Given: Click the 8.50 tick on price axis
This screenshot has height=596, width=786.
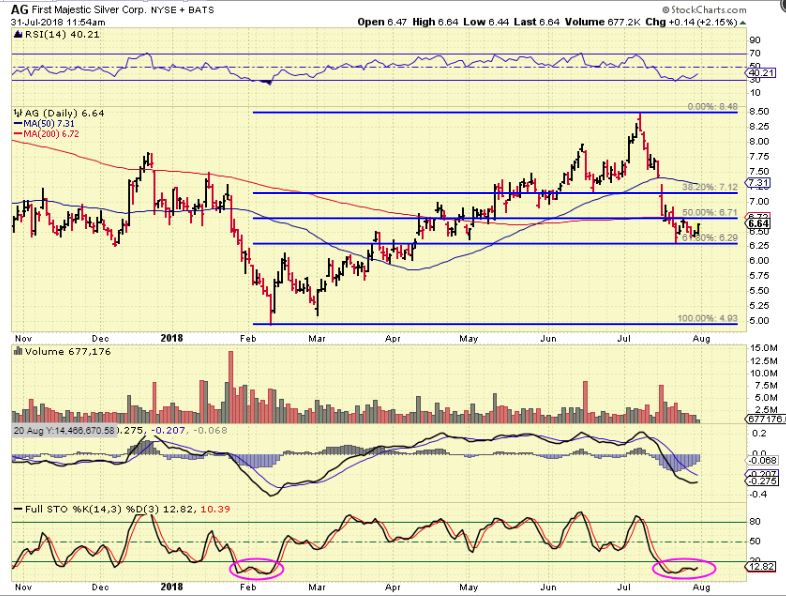Looking at the screenshot, I should pos(760,112).
